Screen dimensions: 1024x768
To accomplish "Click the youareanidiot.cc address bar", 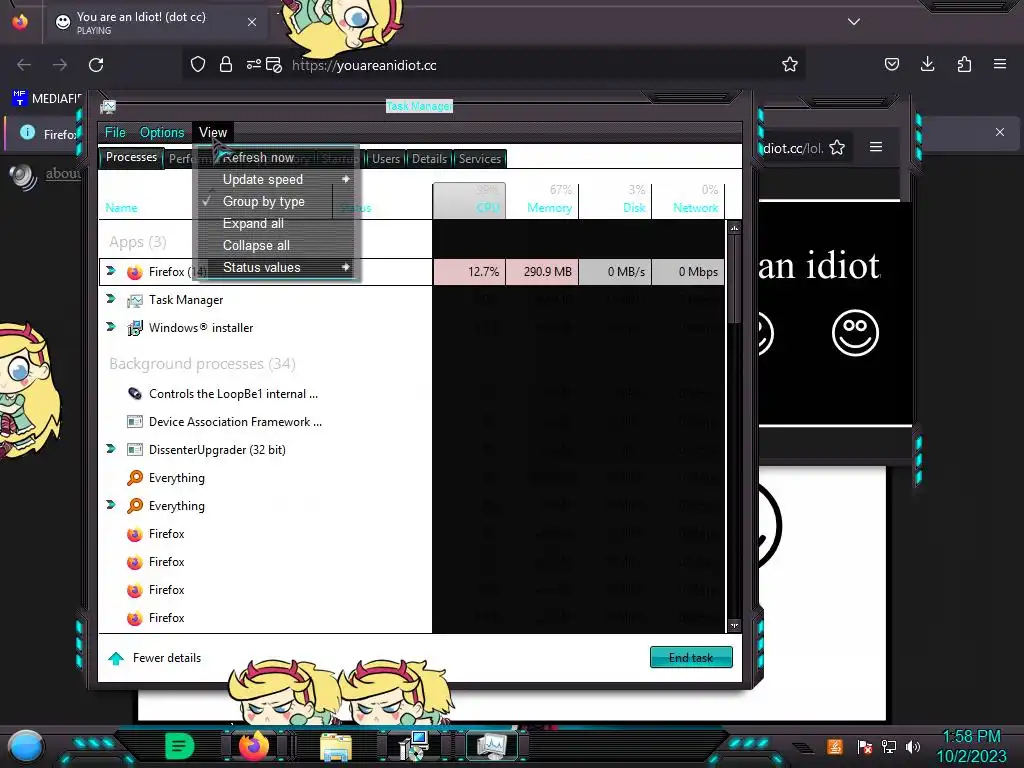I will [494, 65].
